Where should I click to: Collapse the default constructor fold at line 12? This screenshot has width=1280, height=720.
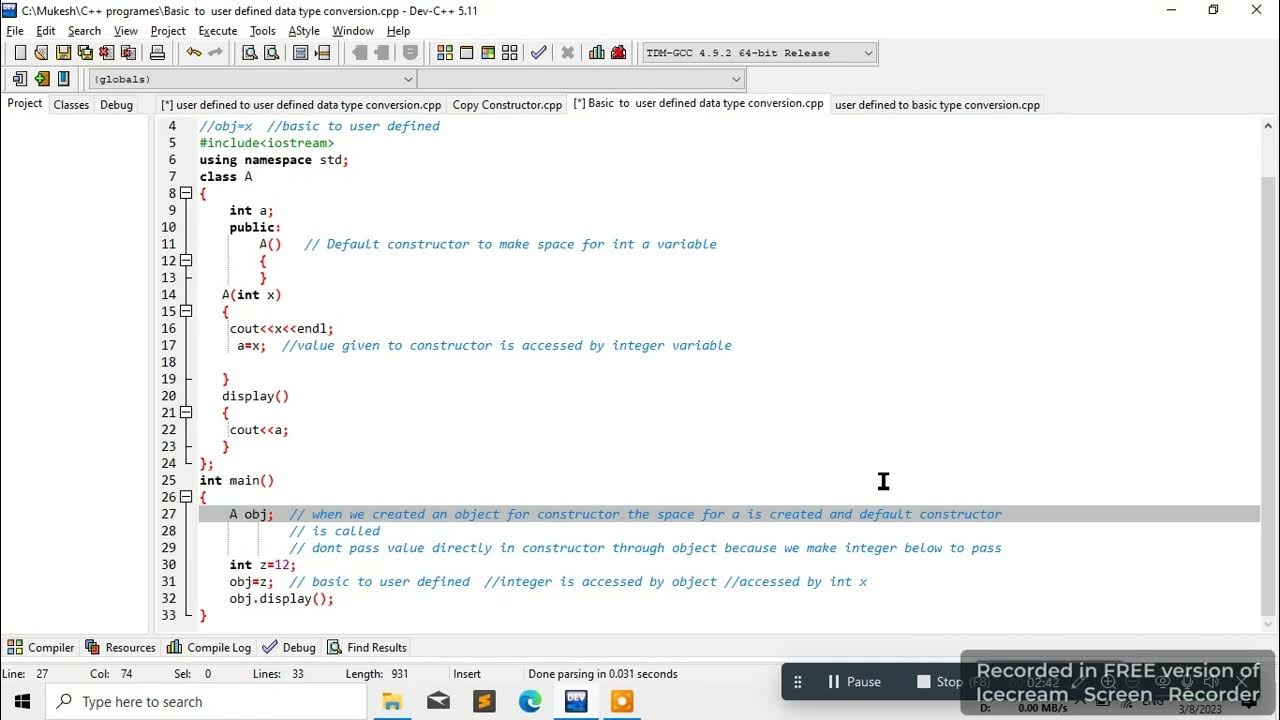[186, 261]
